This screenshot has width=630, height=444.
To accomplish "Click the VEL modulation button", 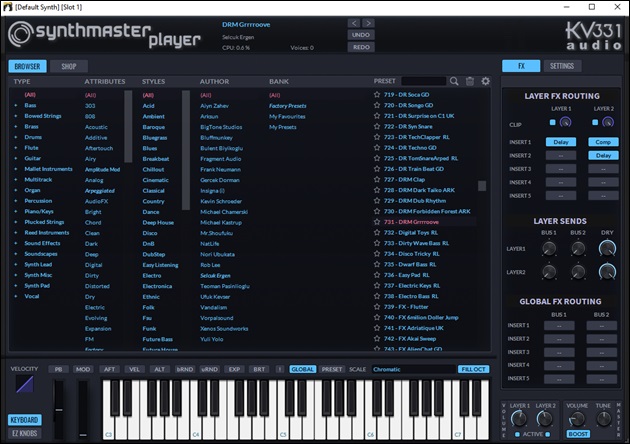I will pyautogui.click(x=134, y=369).
